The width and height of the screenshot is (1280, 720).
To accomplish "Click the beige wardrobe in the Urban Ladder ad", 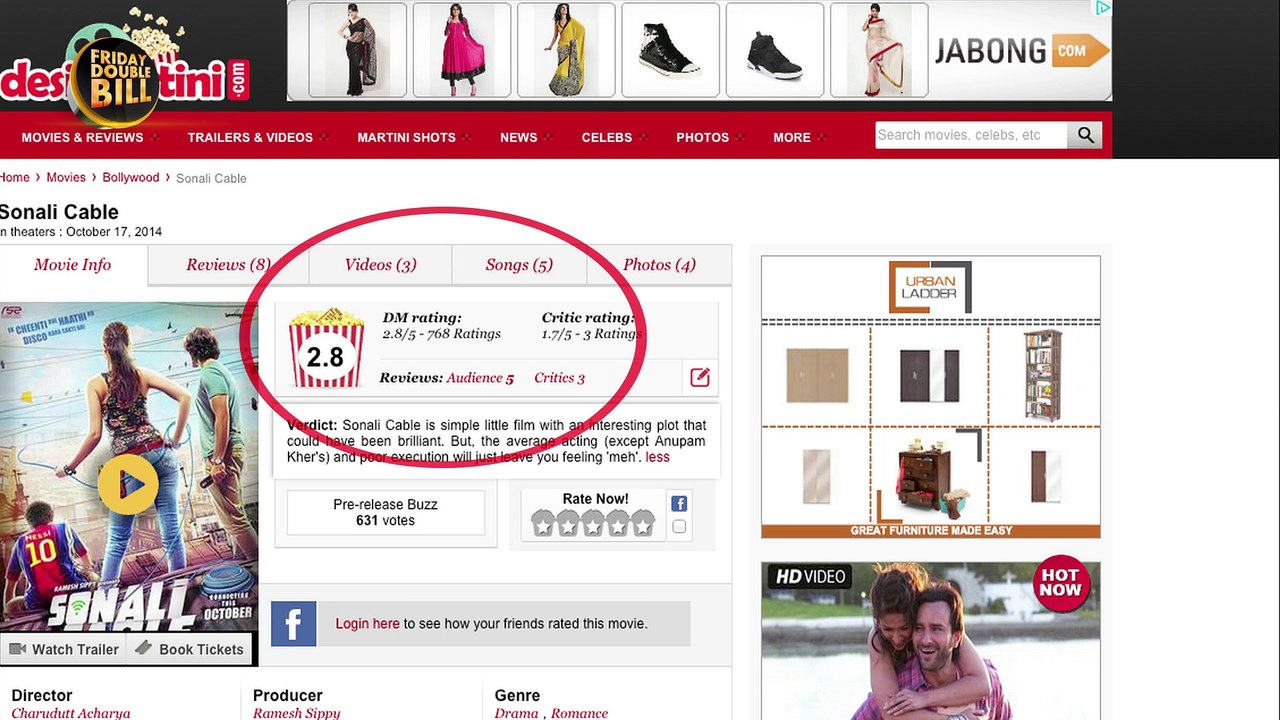I will pyautogui.click(x=817, y=375).
